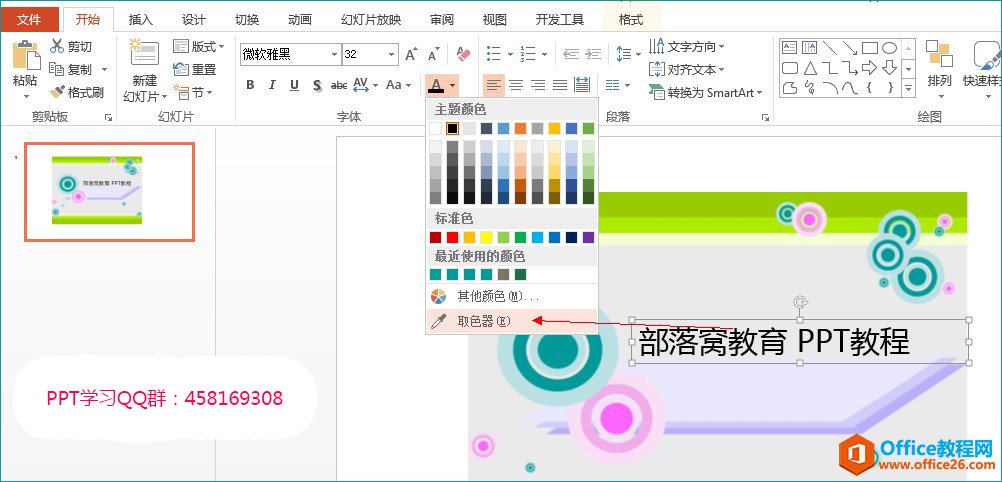
Task: Select the slide 1 thumbnail
Action: point(109,191)
